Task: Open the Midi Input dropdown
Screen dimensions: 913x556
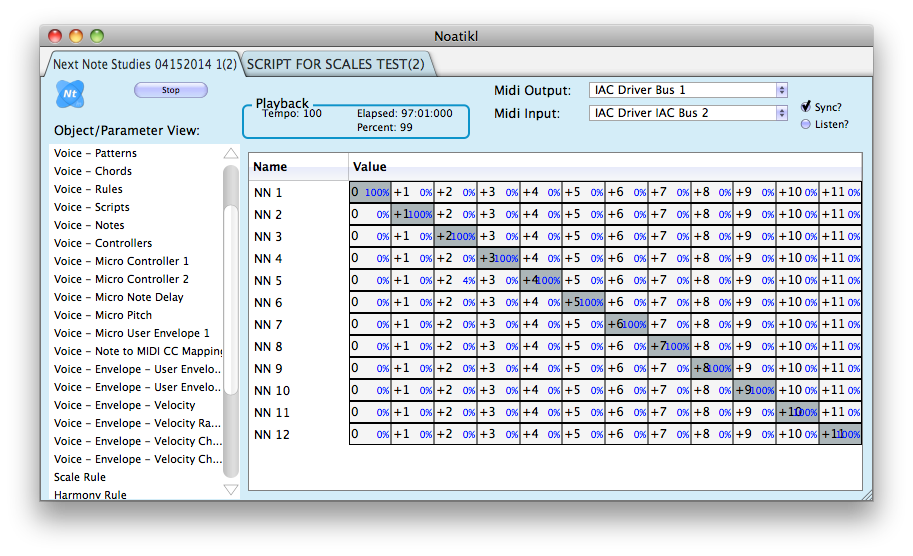Action: click(x=688, y=113)
